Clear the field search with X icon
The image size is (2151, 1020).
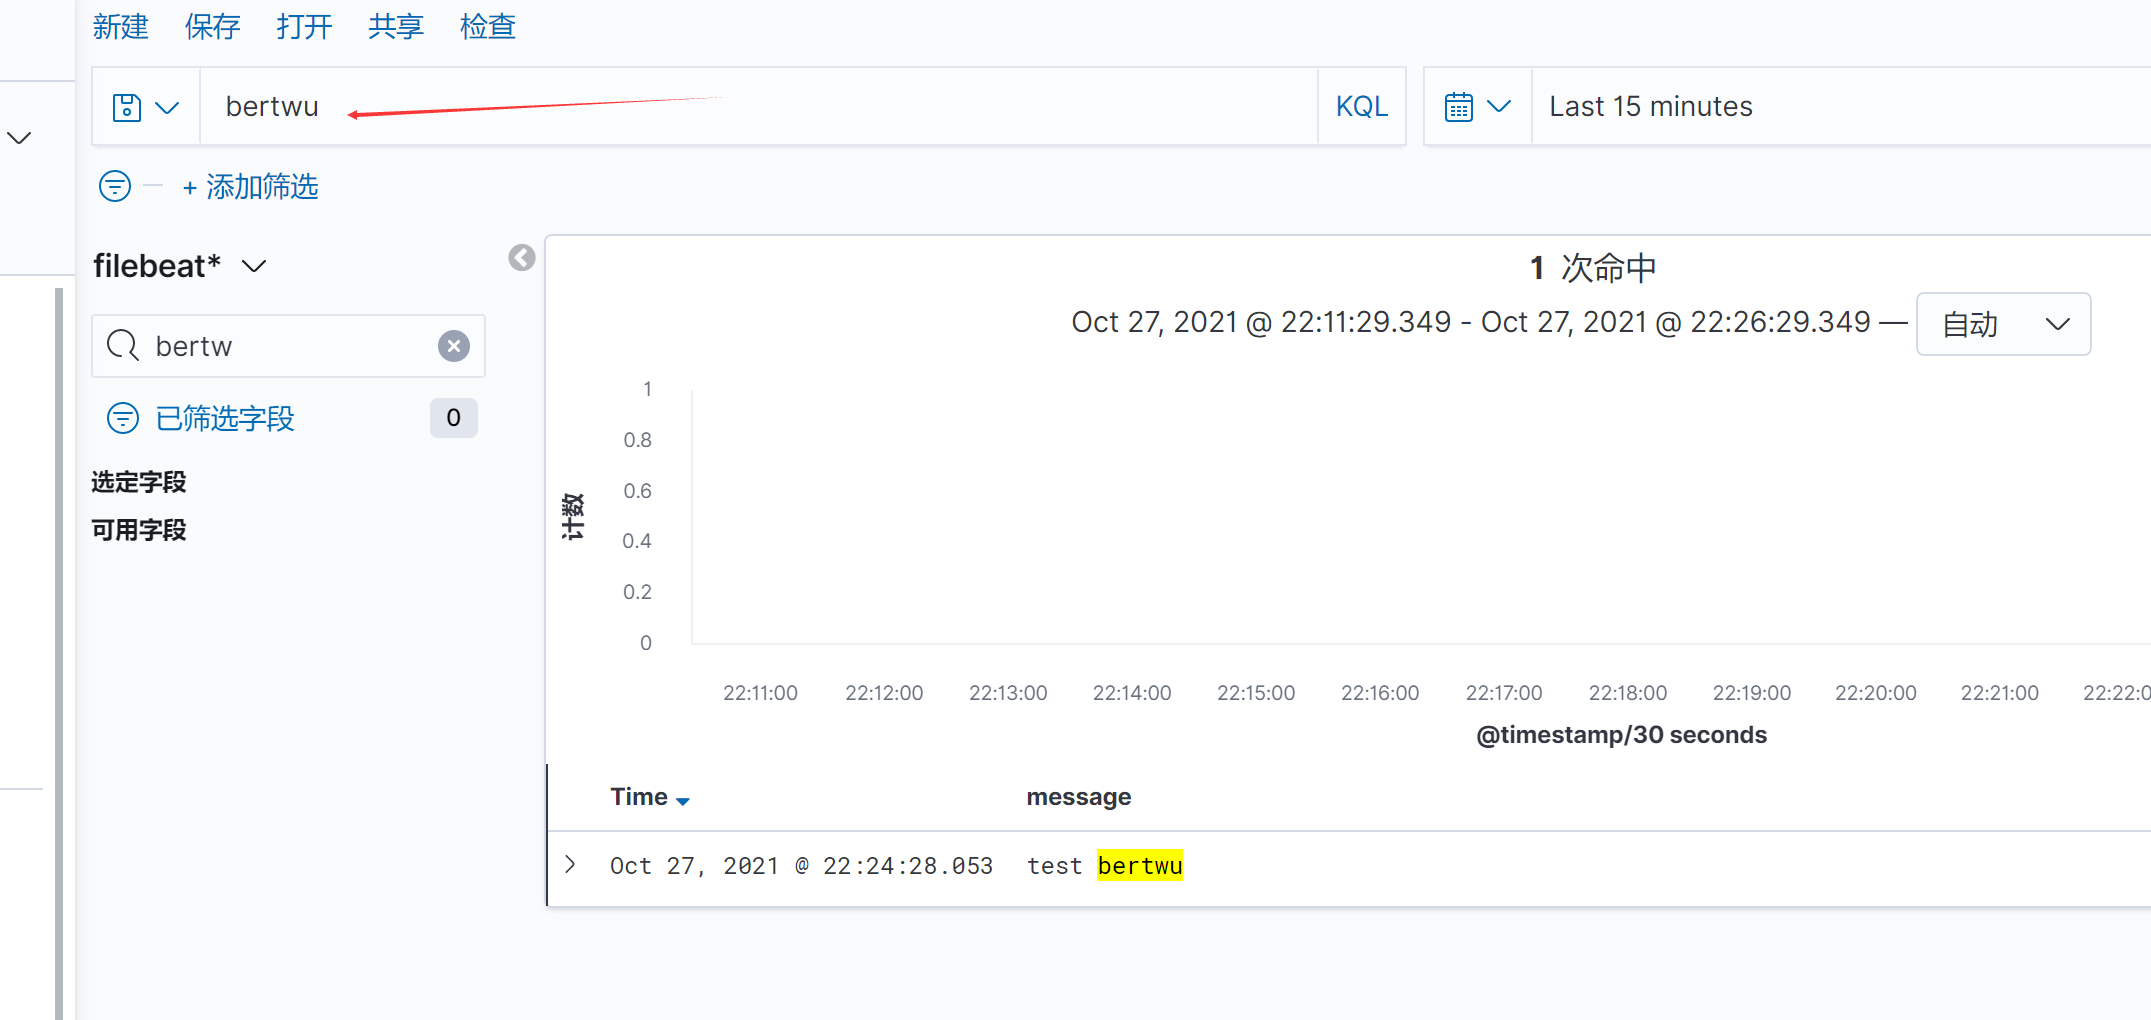pos(454,346)
